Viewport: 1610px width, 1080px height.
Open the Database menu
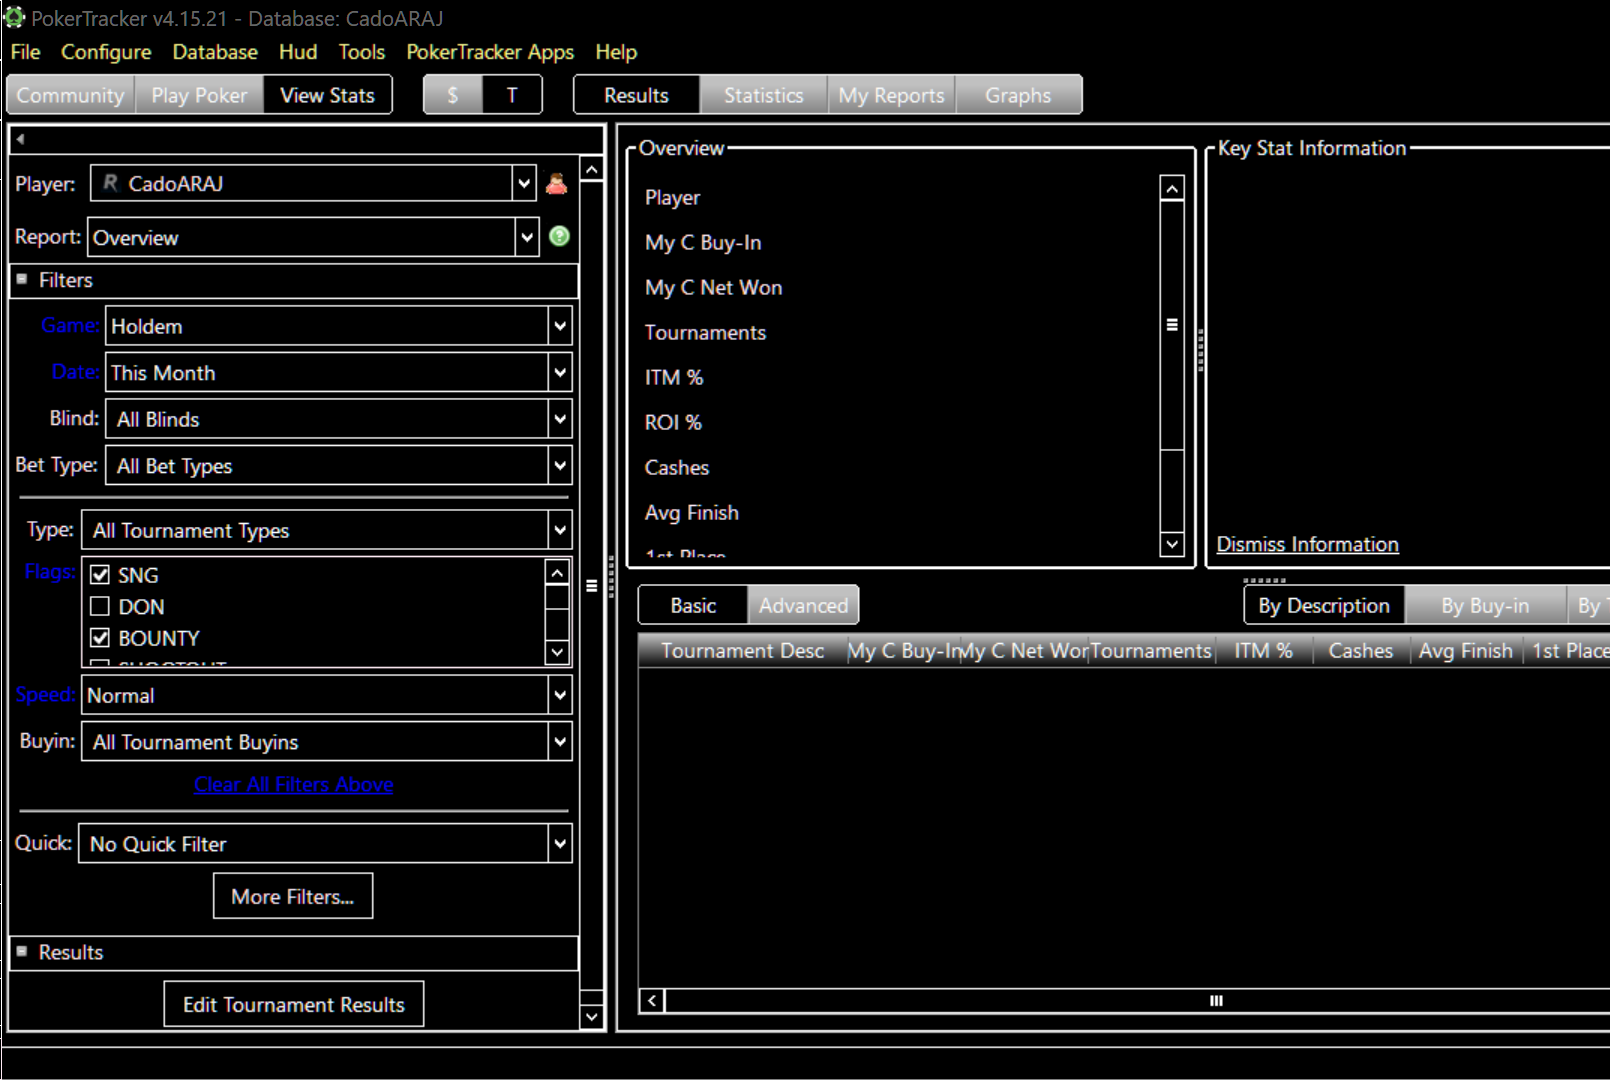coord(215,52)
